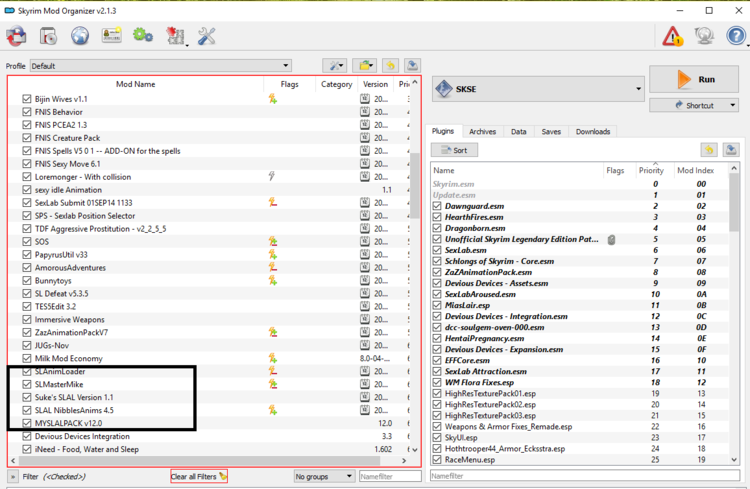Click the save plugin list backup icon
The height and width of the screenshot is (489, 750).
[x=731, y=150]
